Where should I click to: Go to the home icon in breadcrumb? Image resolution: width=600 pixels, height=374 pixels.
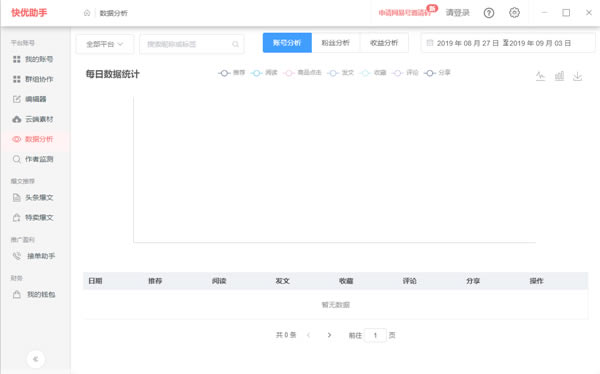coord(87,13)
